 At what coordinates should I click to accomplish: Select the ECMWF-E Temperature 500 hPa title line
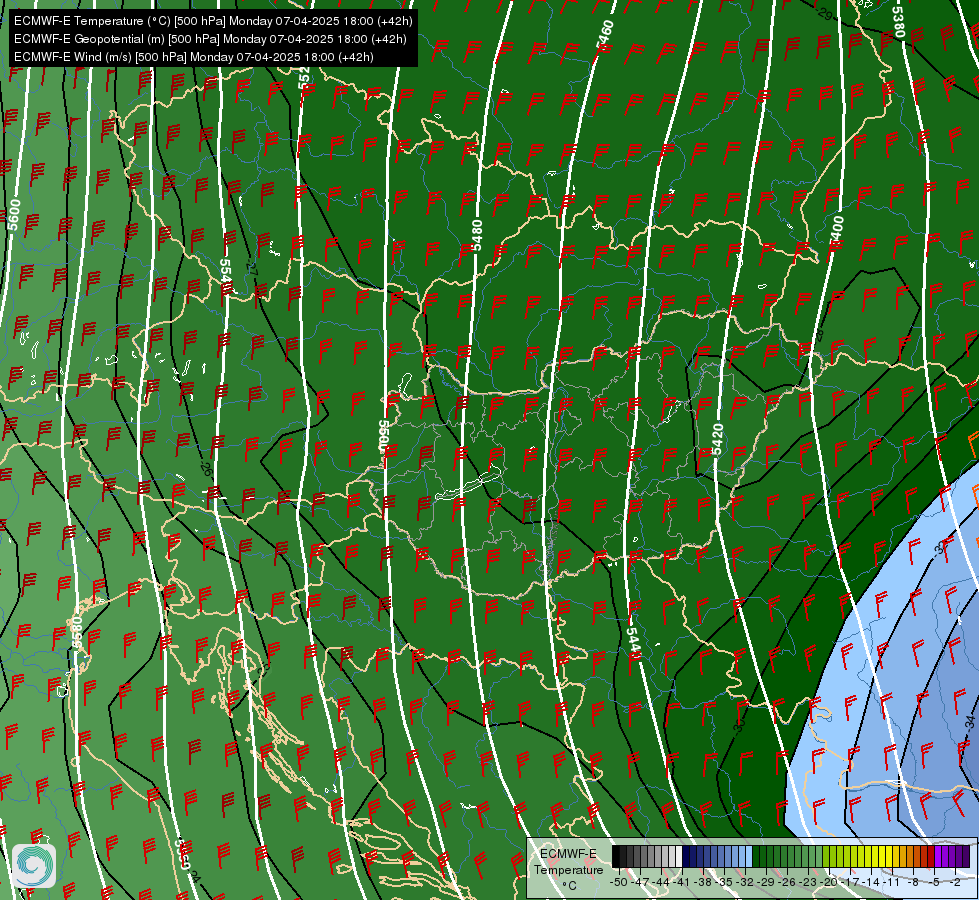point(213,21)
